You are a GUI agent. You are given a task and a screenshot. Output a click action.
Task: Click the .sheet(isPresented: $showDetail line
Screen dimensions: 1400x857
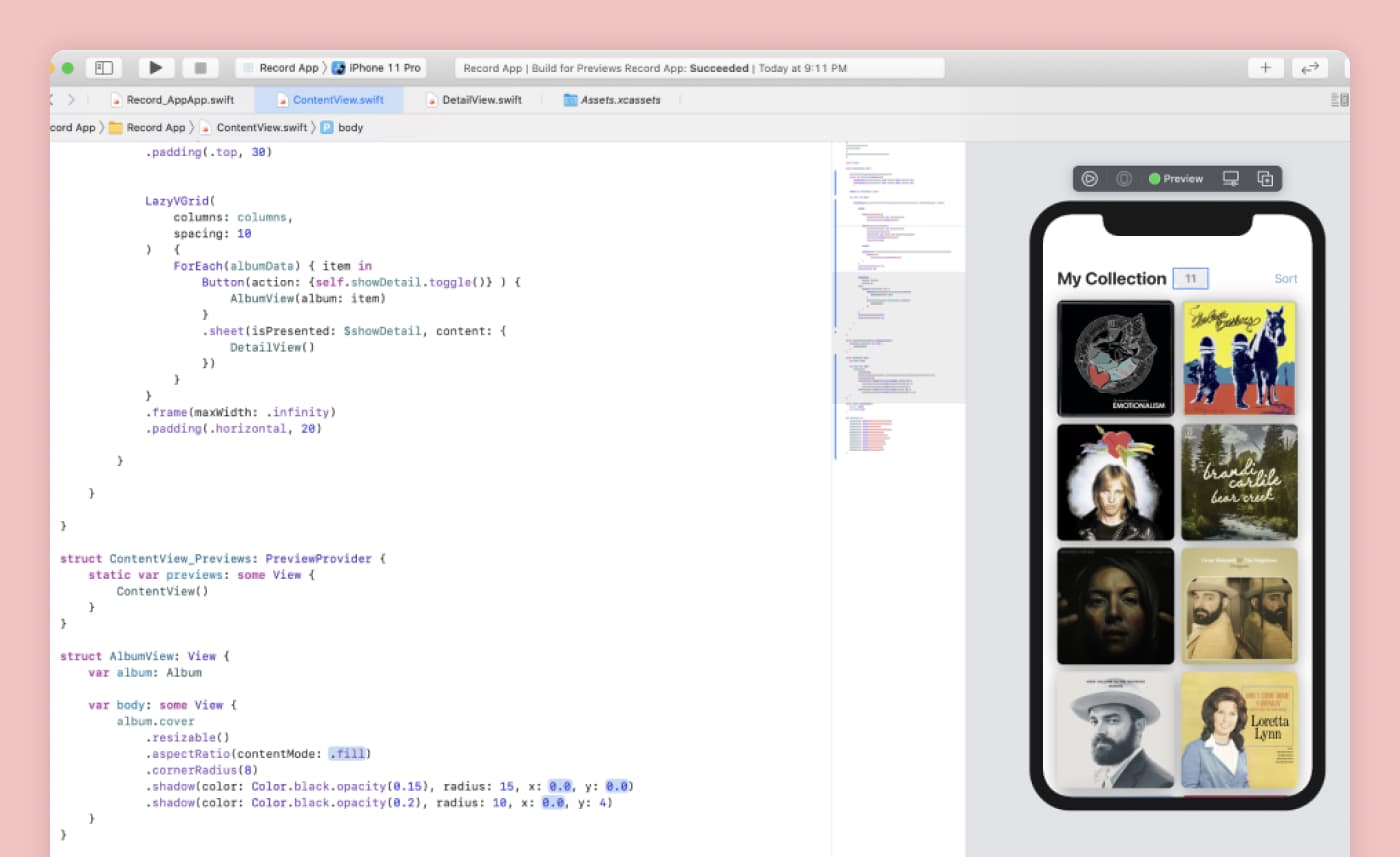point(354,331)
